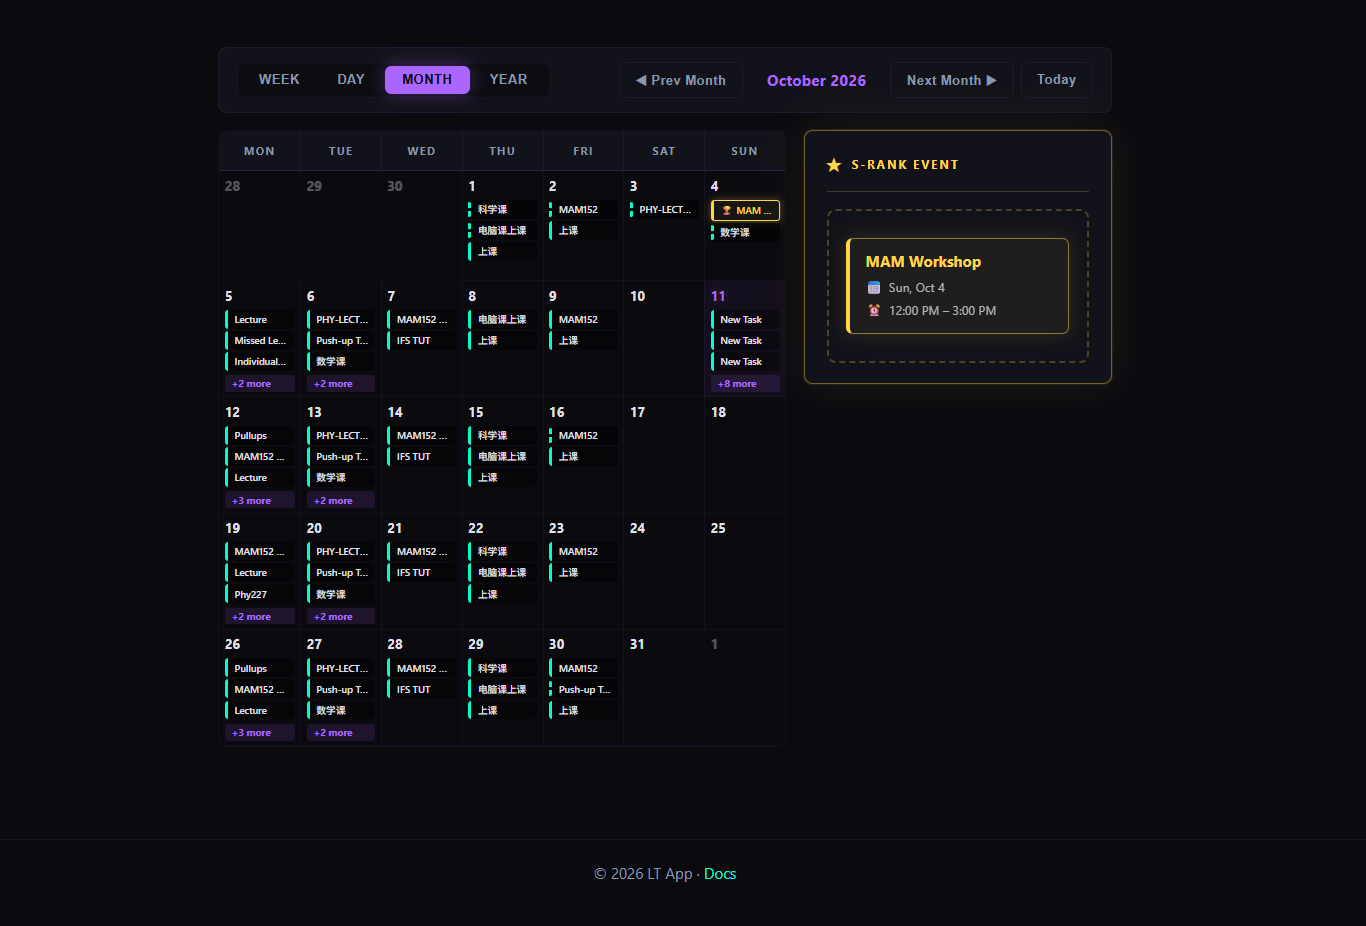The width and height of the screenshot is (1366, 926).
Task: Jump to Today
Action: click(x=1057, y=80)
